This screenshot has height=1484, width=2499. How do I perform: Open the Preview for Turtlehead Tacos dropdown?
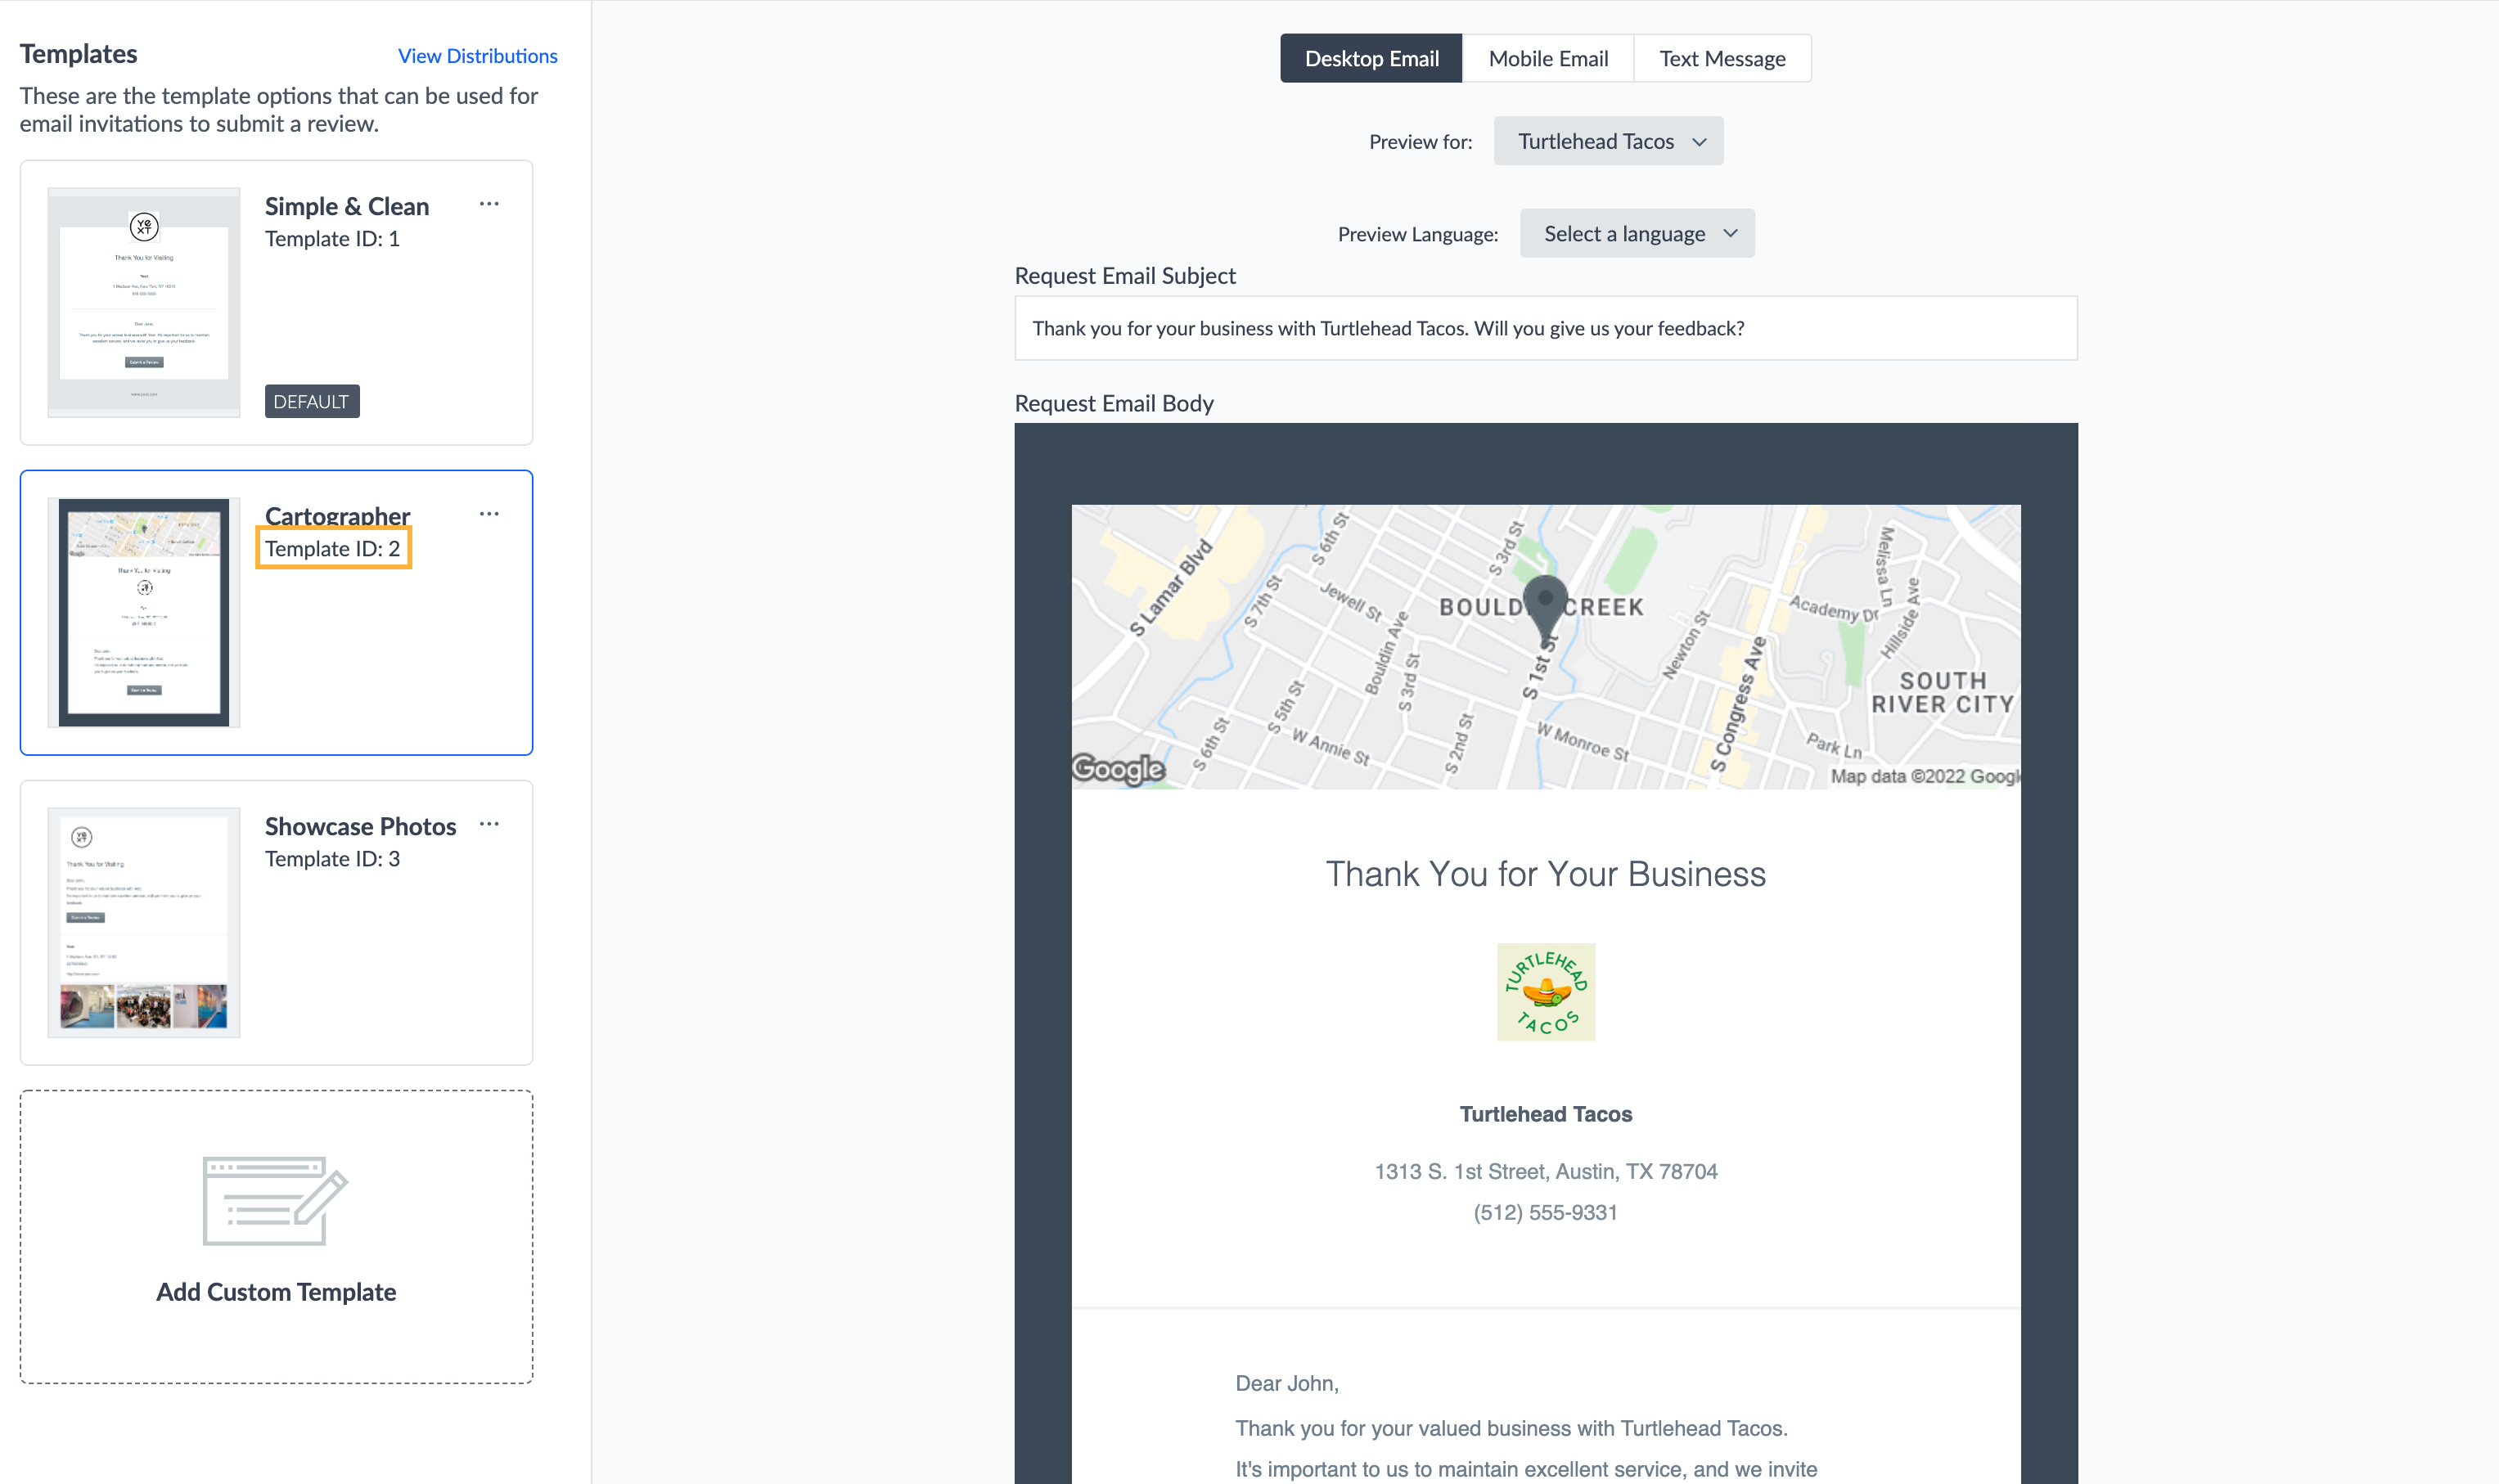click(1608, 141)
